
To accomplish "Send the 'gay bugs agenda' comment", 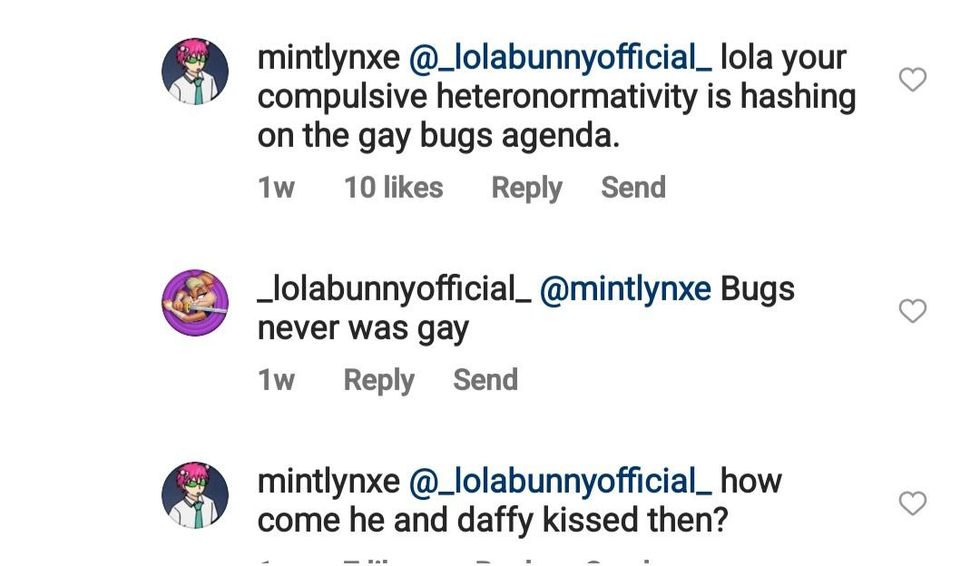I will point(633,188).
